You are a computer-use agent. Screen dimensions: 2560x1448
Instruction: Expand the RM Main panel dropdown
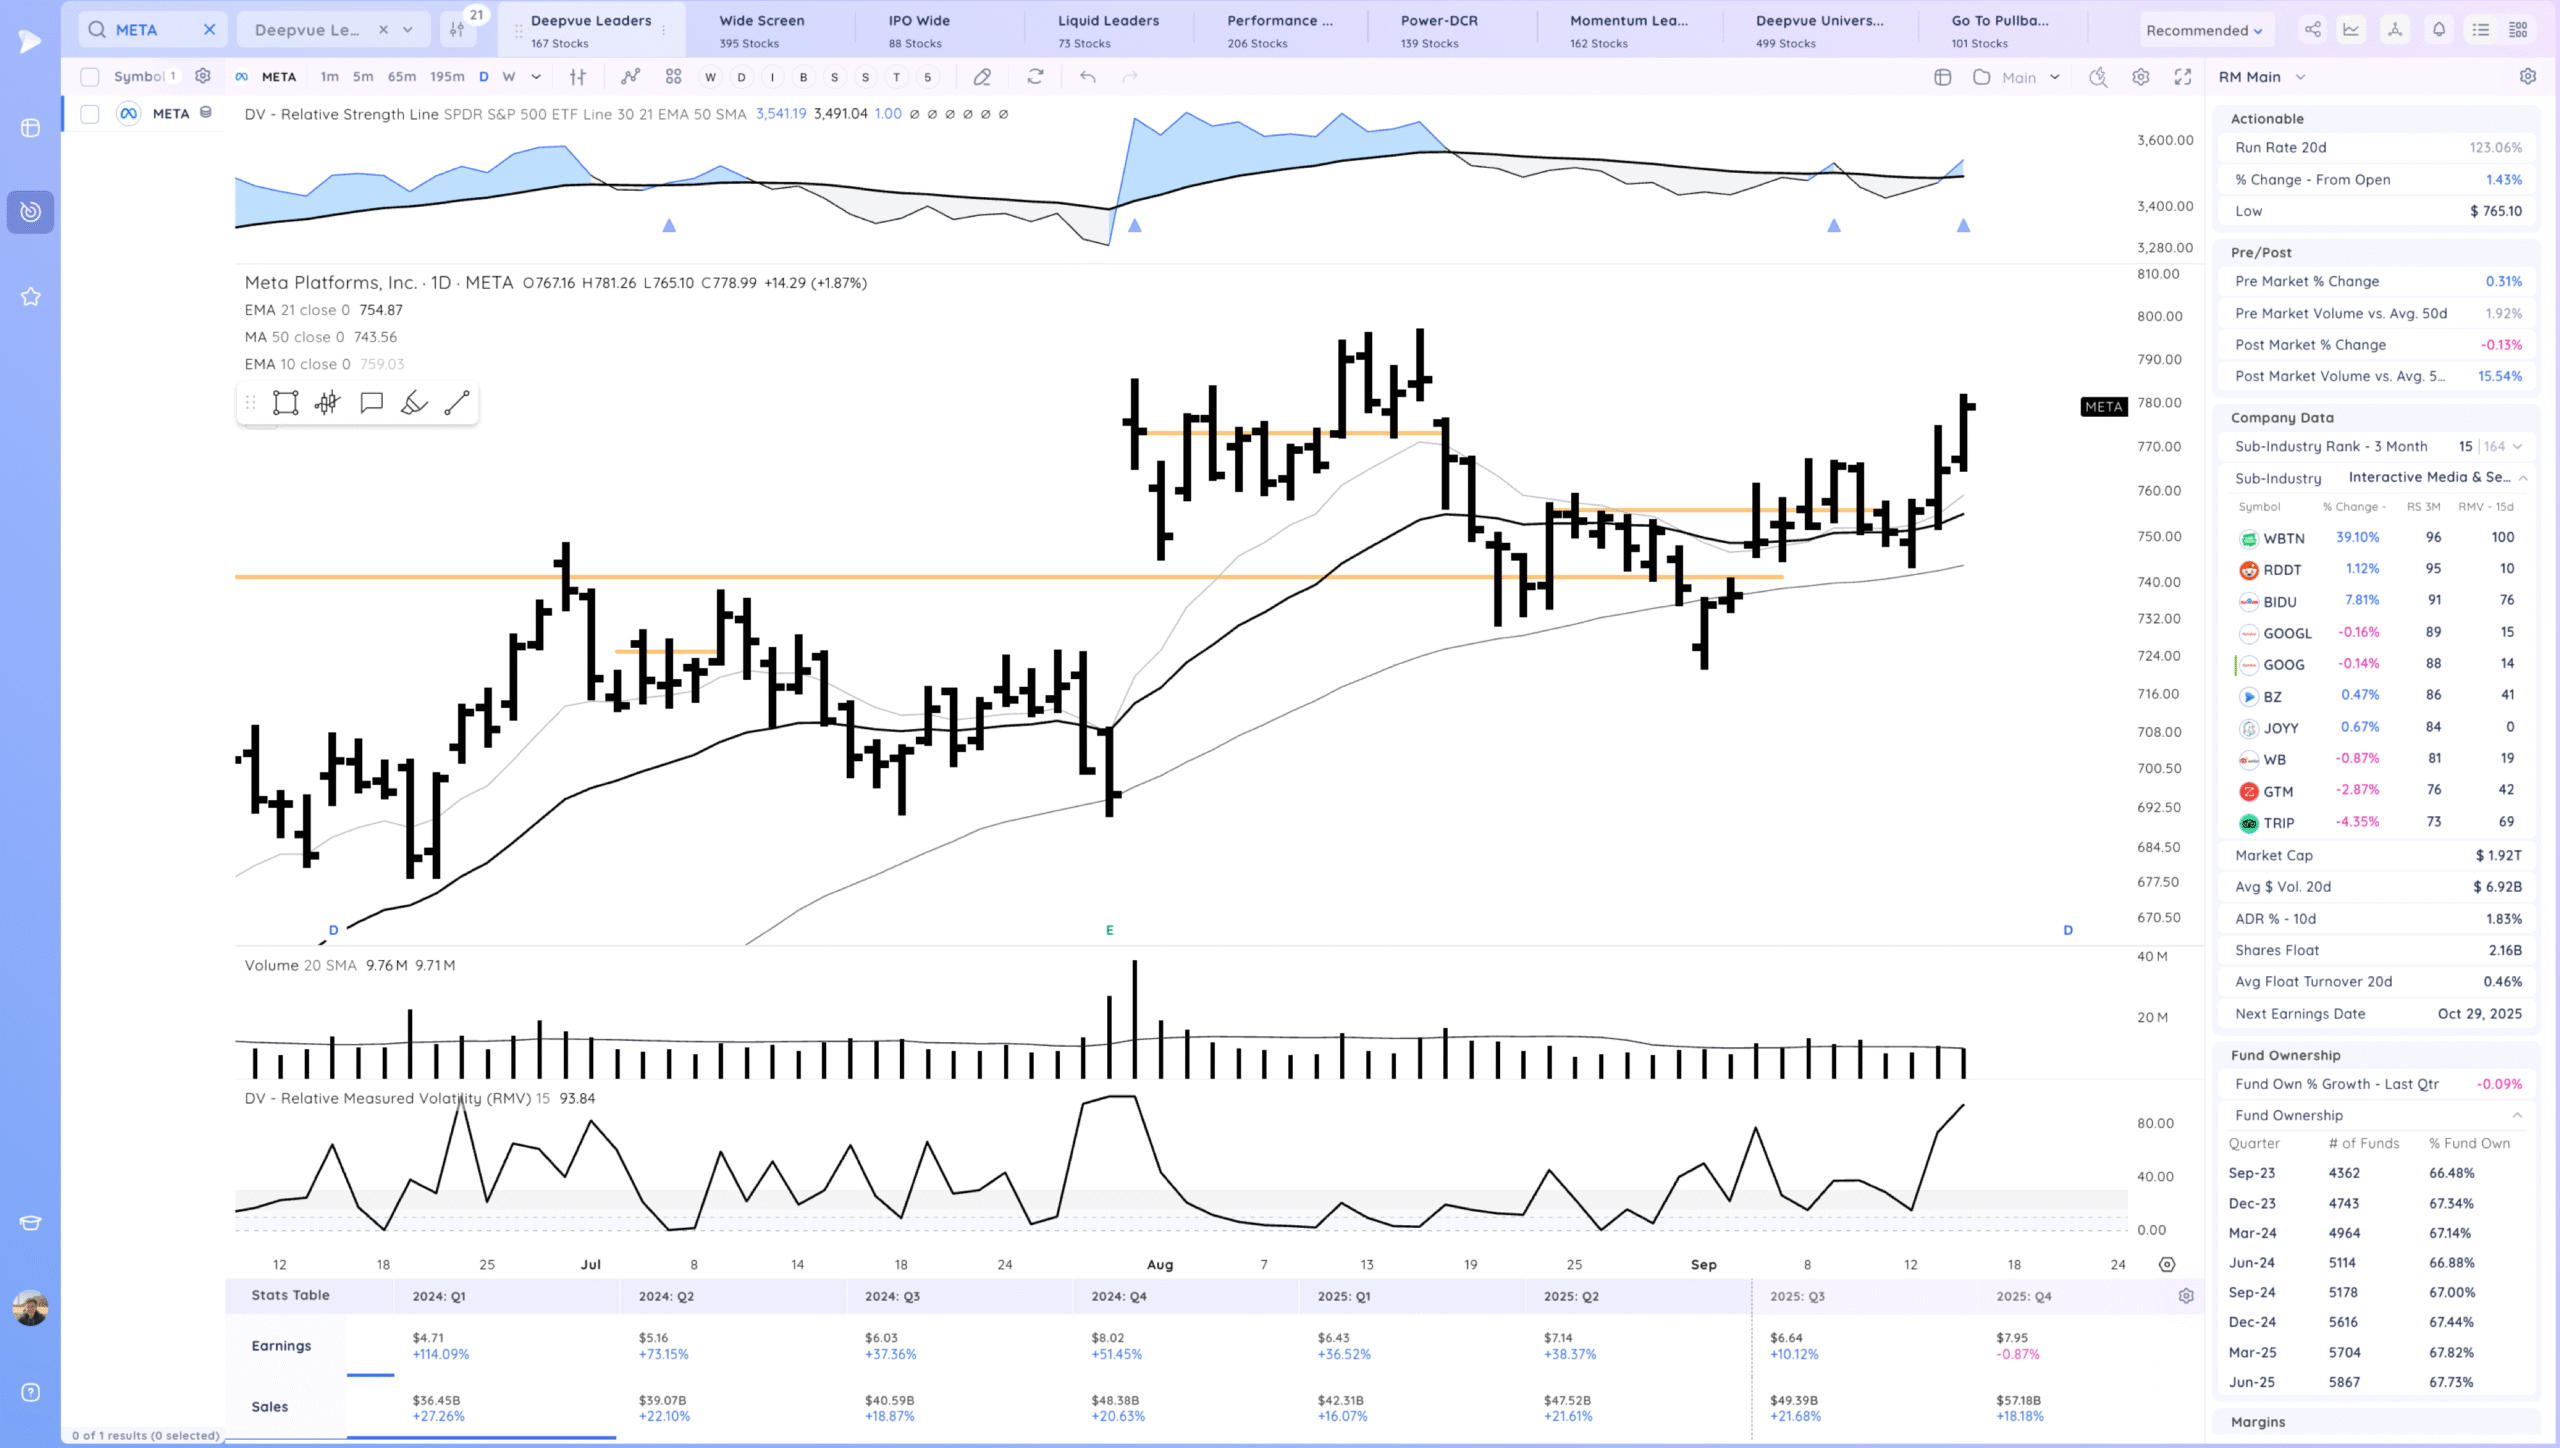2300,77
